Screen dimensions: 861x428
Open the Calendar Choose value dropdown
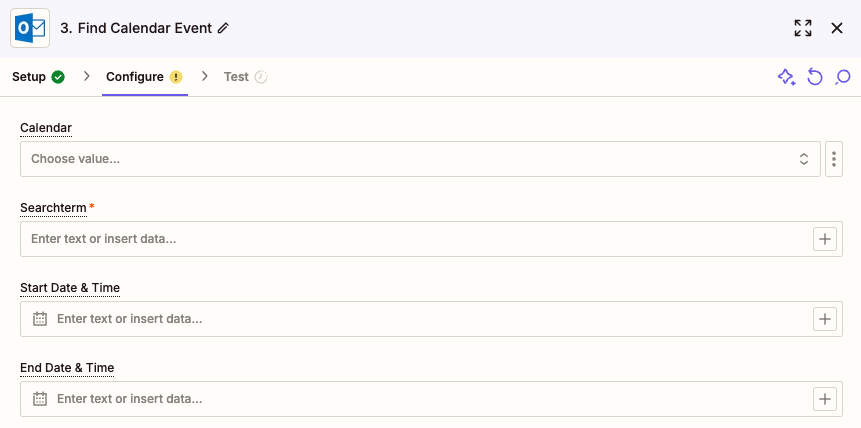click(x=420, y=159)
